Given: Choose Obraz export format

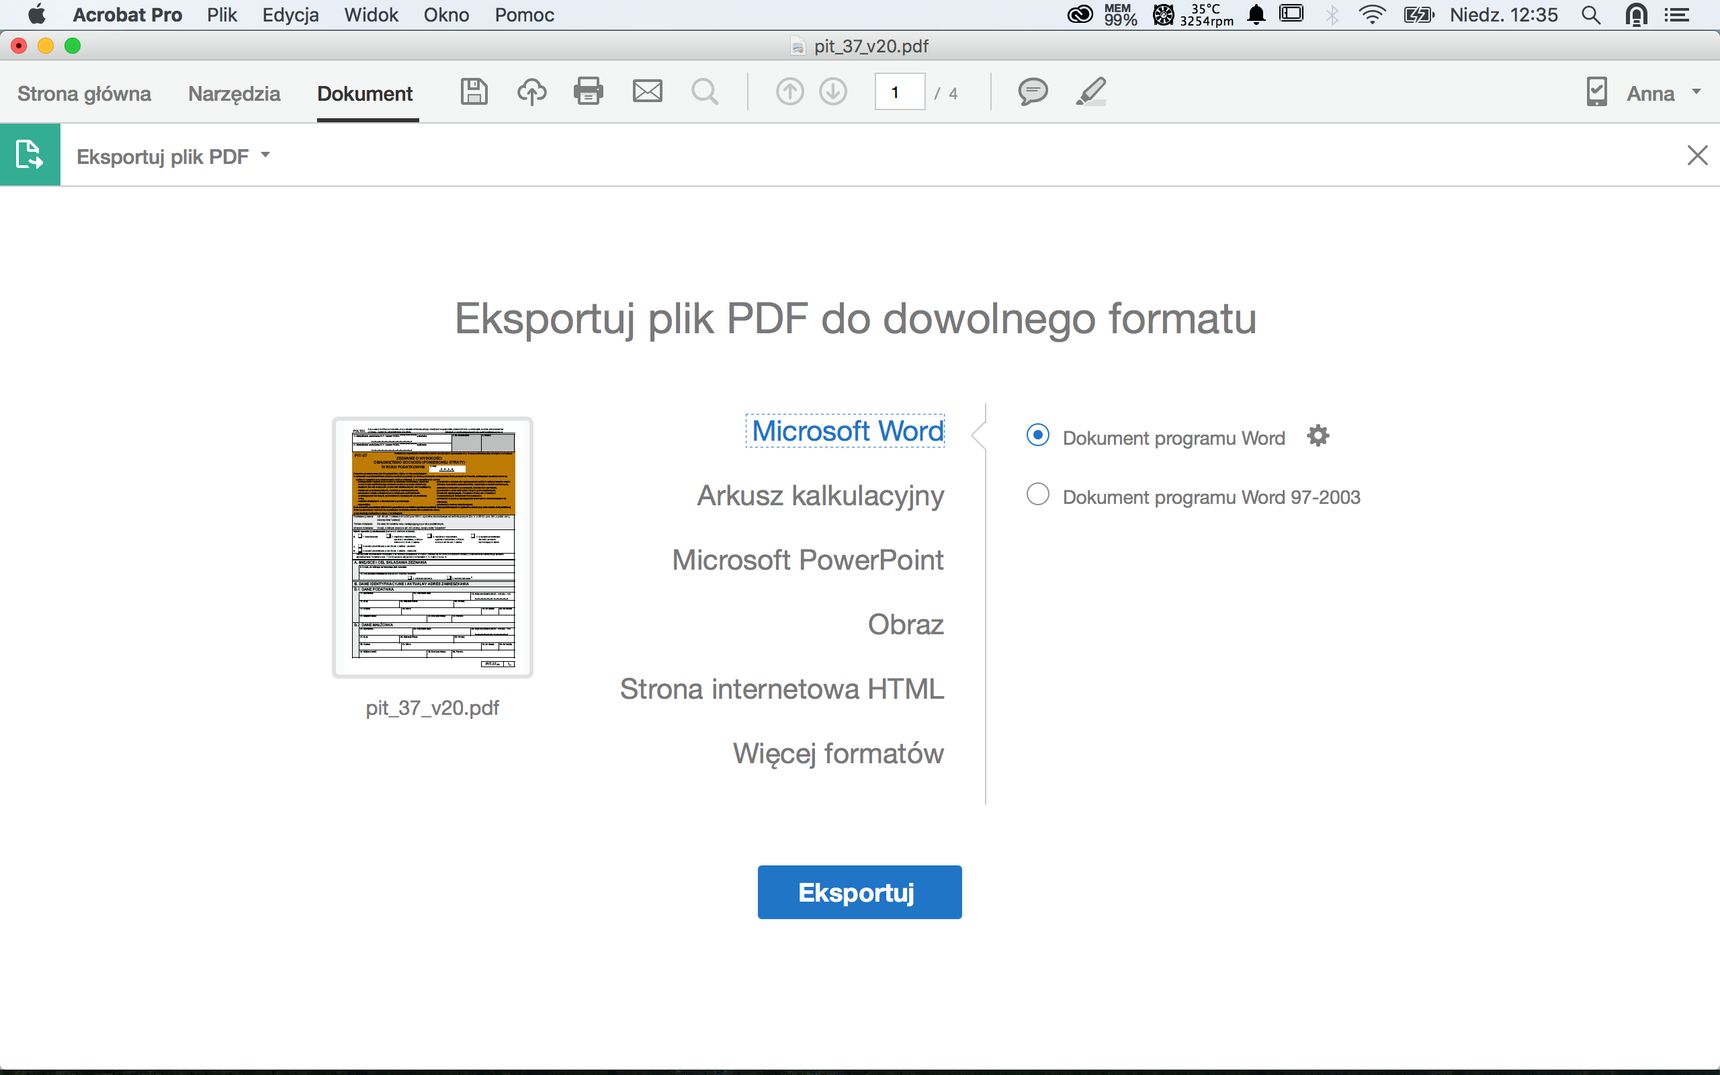Looking at the screenshot, I should [x=905, y=624].
